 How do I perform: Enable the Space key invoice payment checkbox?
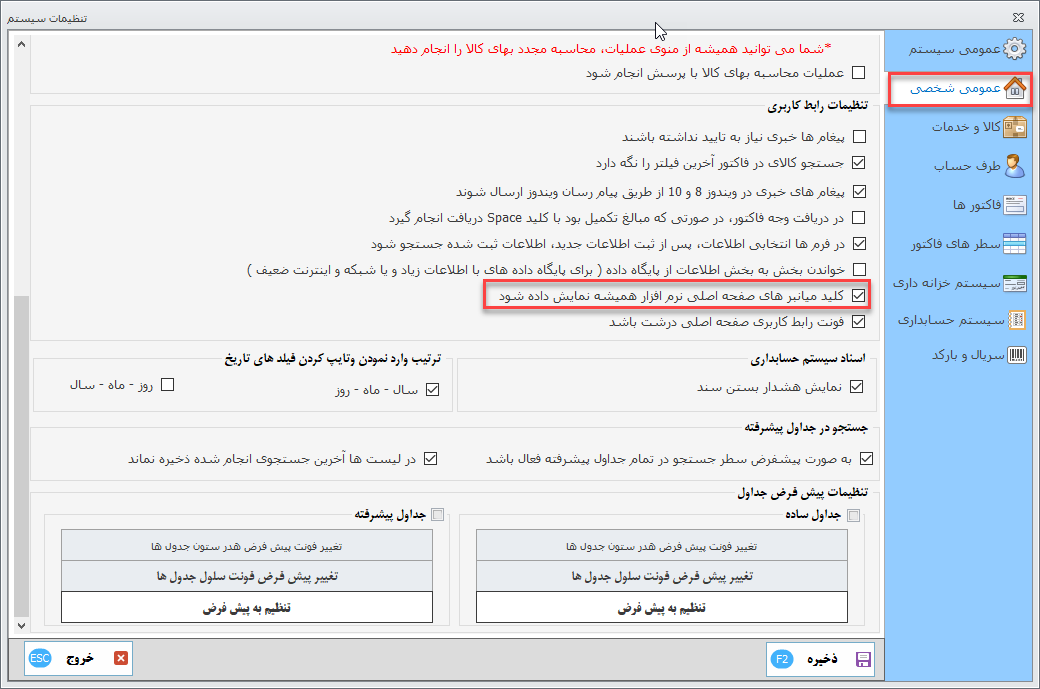pos(858,218)
